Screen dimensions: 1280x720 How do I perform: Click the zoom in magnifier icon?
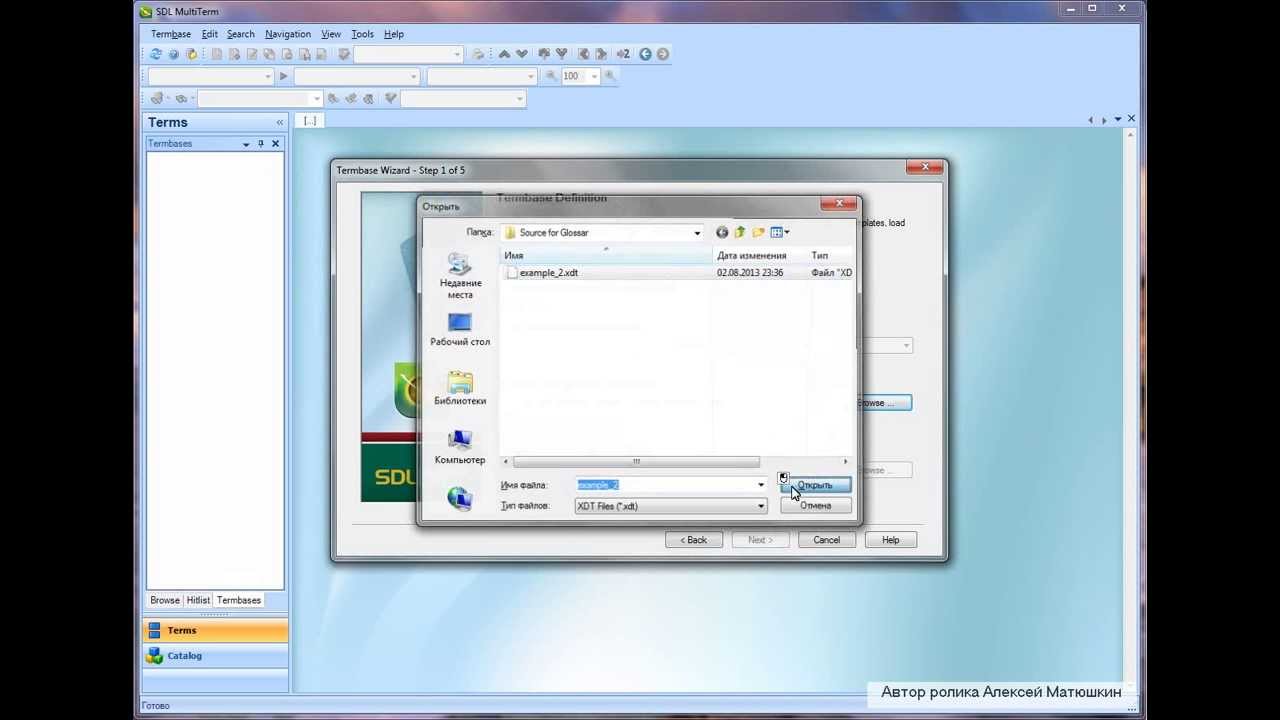[610, 76]
